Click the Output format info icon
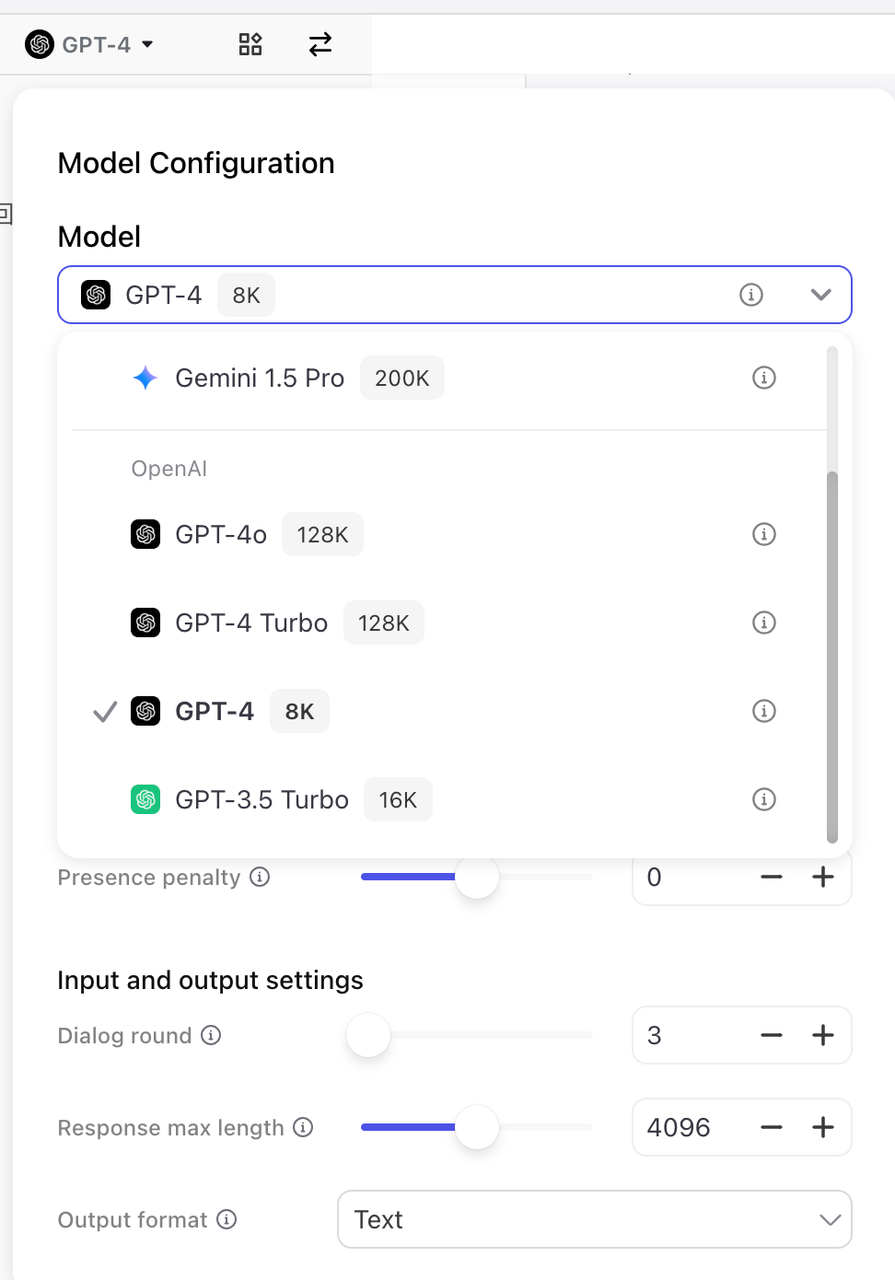 coord(227,1220)
